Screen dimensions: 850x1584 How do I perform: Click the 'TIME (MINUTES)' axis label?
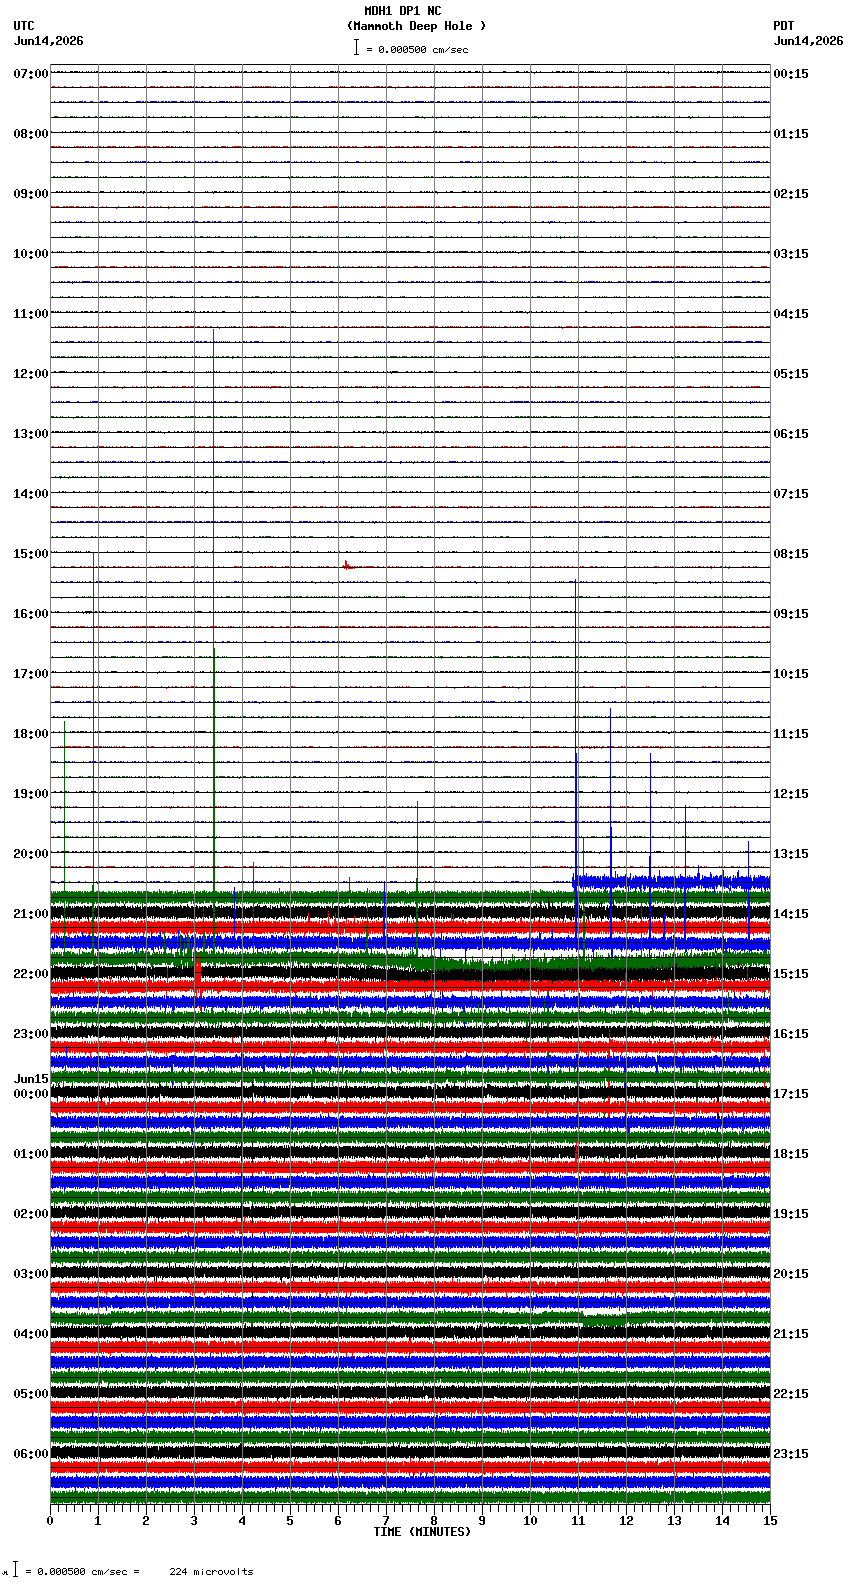pos(422,1532)
